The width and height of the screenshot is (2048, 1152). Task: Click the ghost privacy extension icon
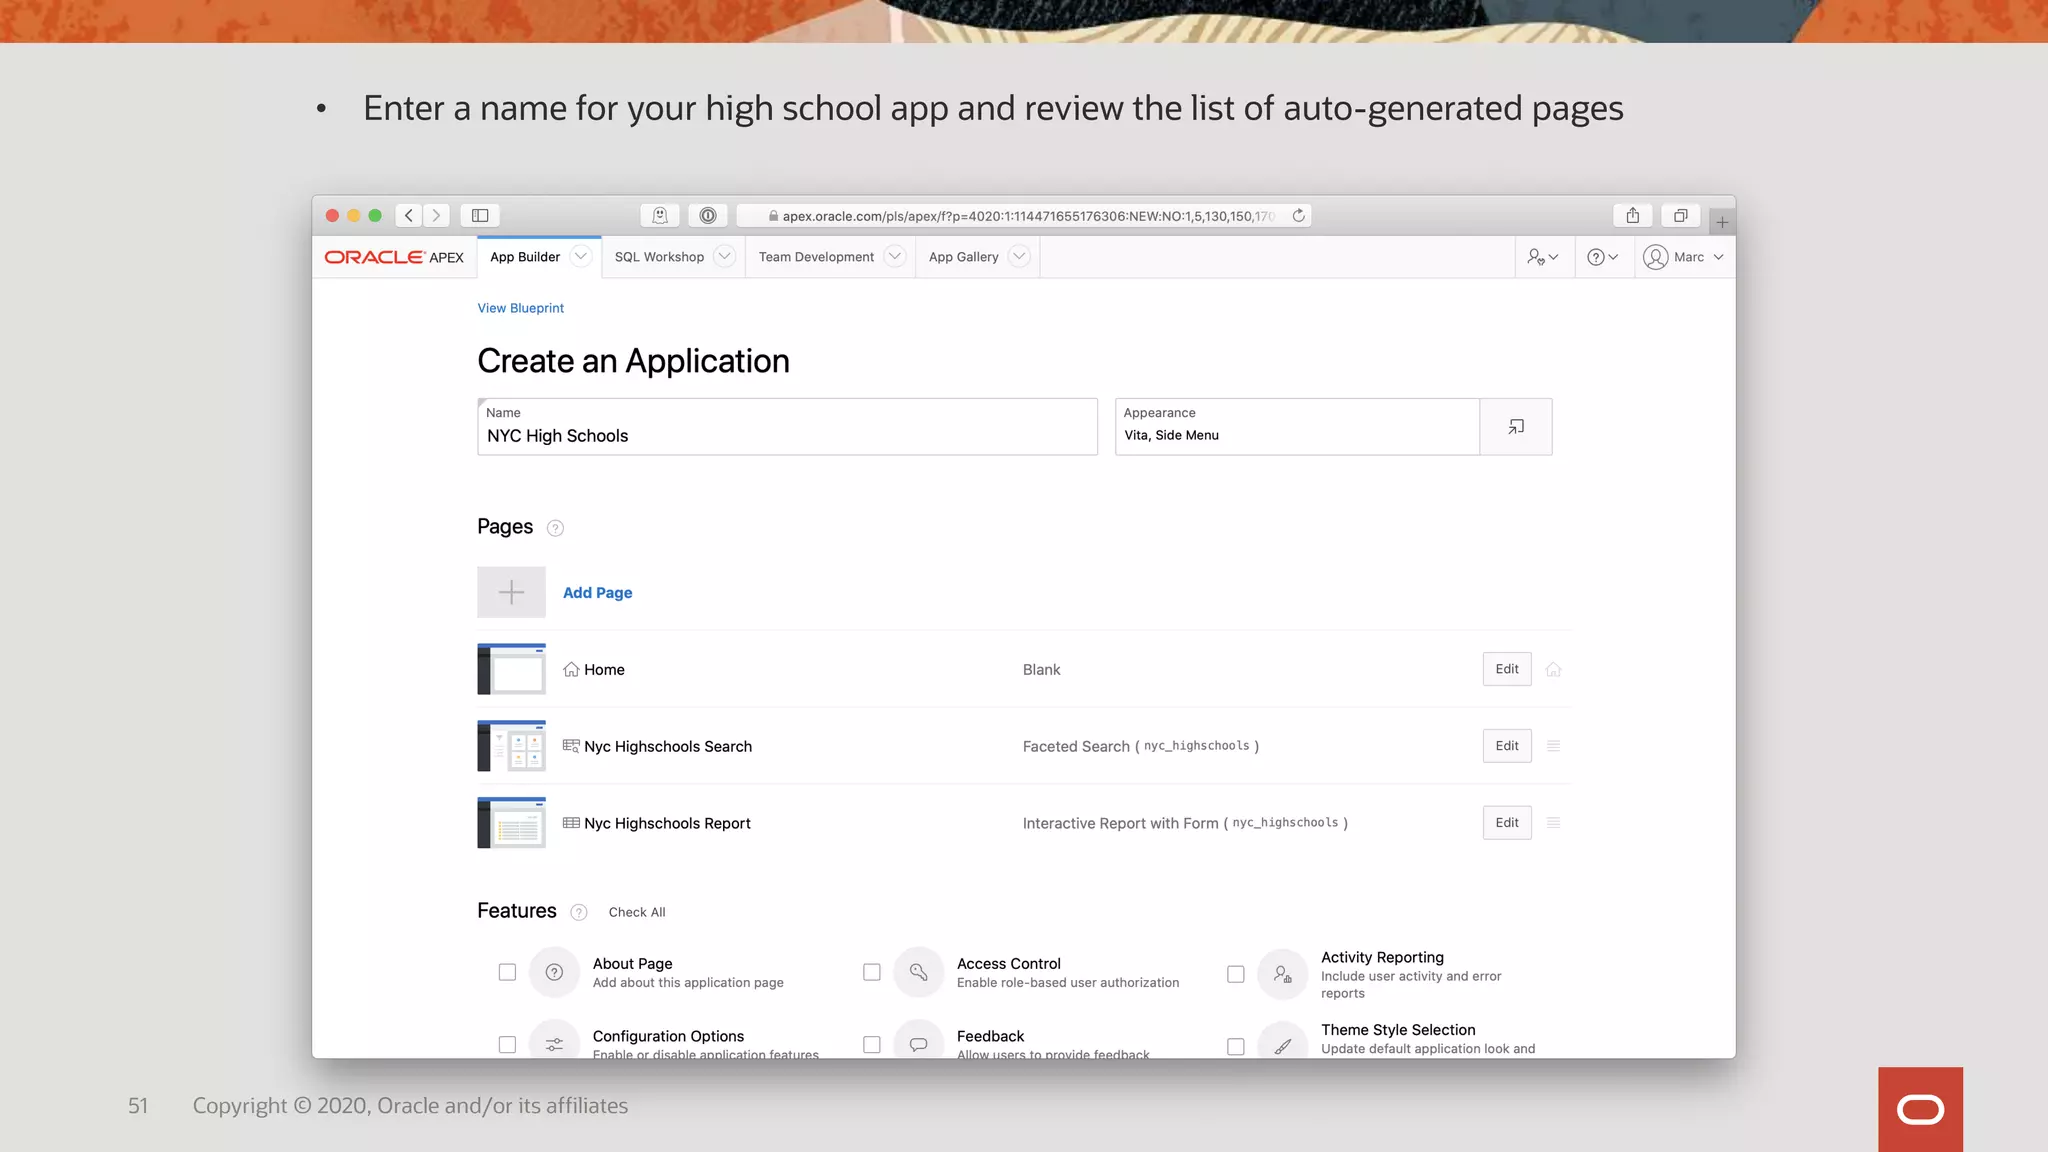(x=660, y=215)
